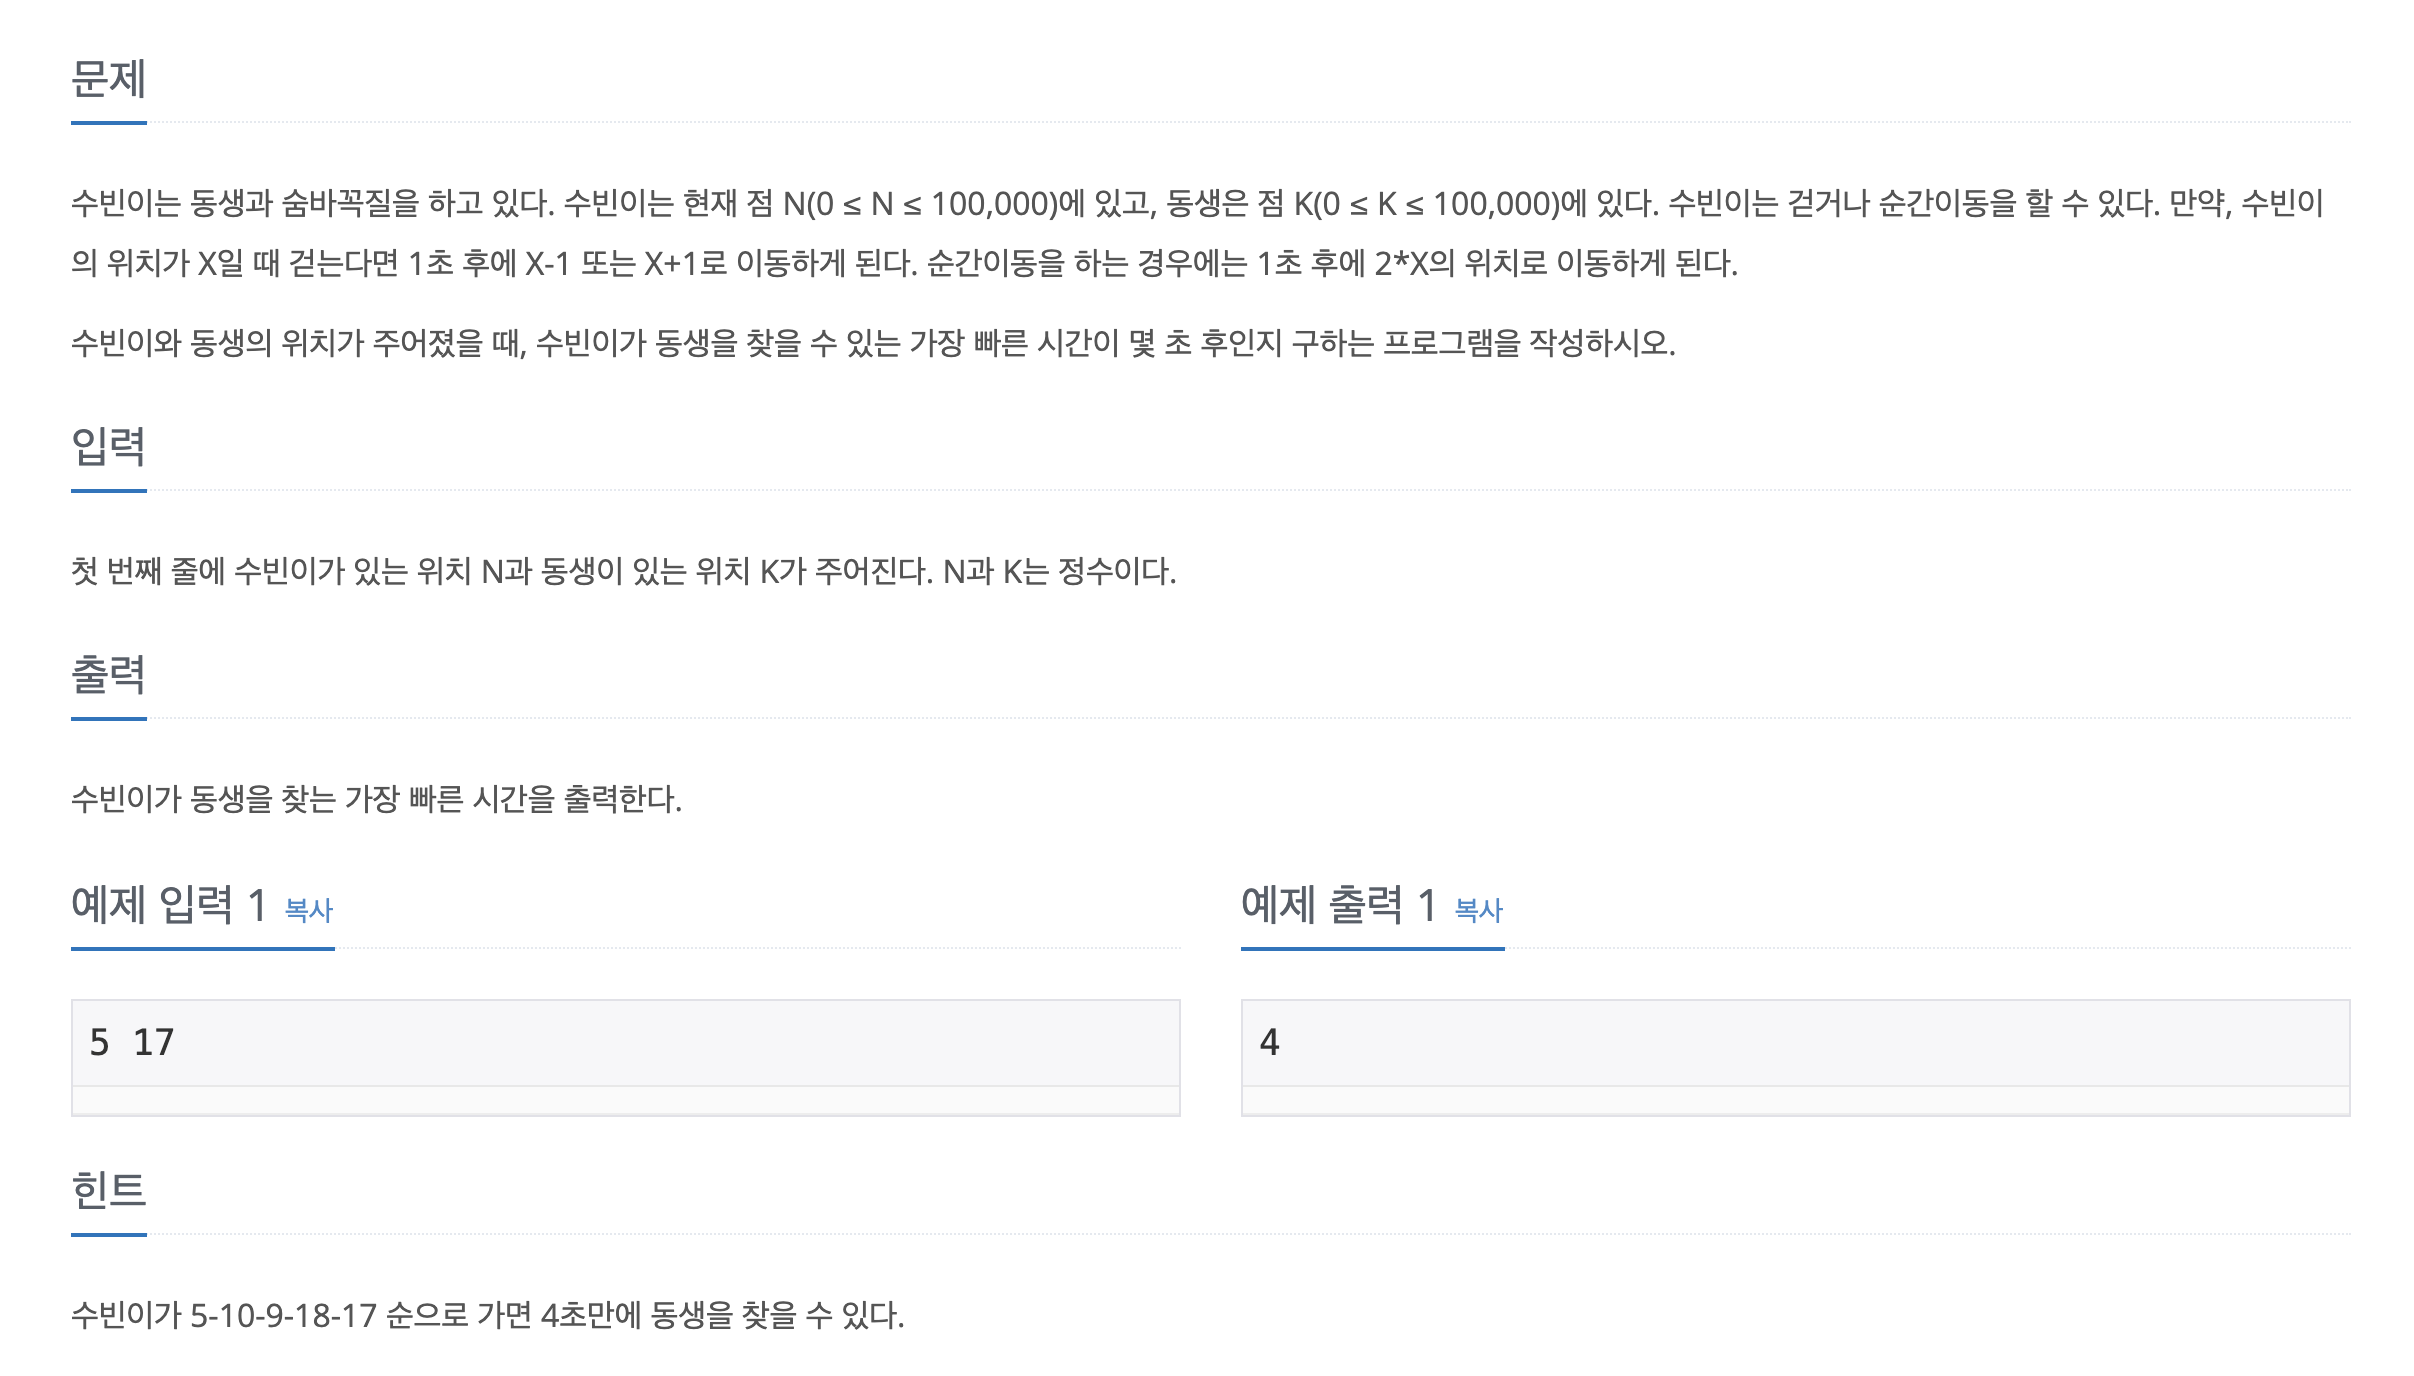
Task: Copy the sample output 1 via 복사 link
Action: pyautogui.click(x=1478, y=910)
